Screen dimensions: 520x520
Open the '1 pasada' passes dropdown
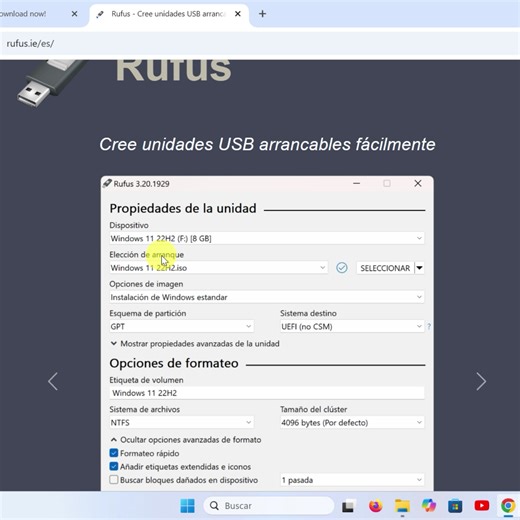[x=352, y=480]
